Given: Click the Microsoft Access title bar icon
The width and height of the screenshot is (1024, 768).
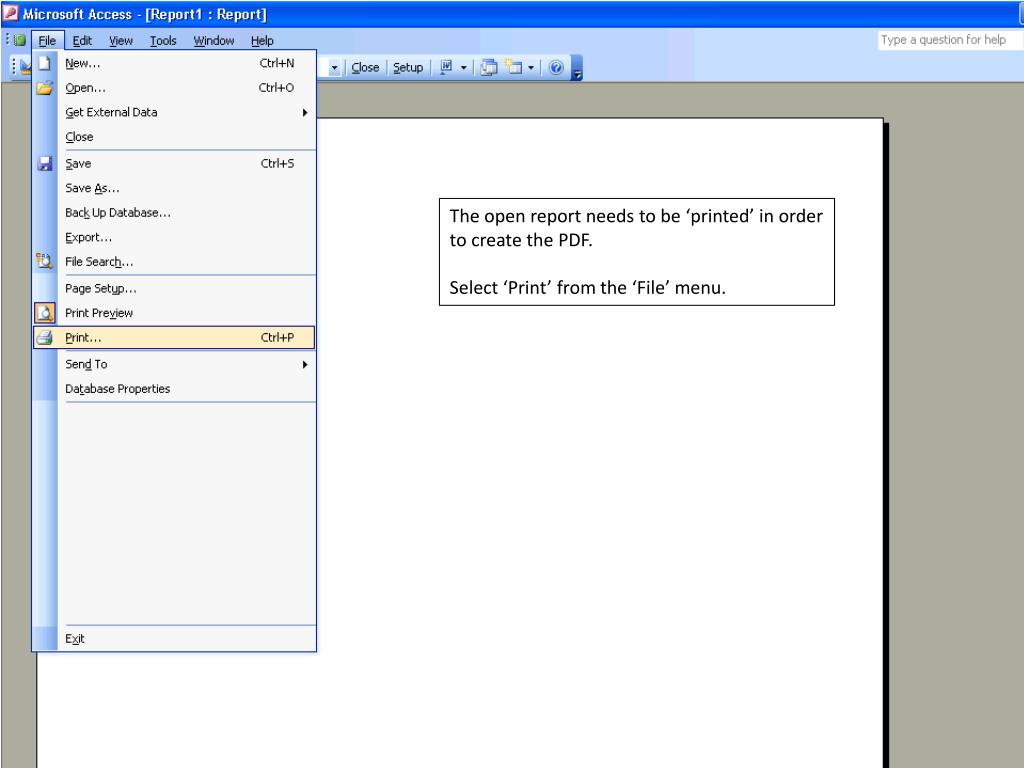Looking at the screenshot, I should 10,13.
